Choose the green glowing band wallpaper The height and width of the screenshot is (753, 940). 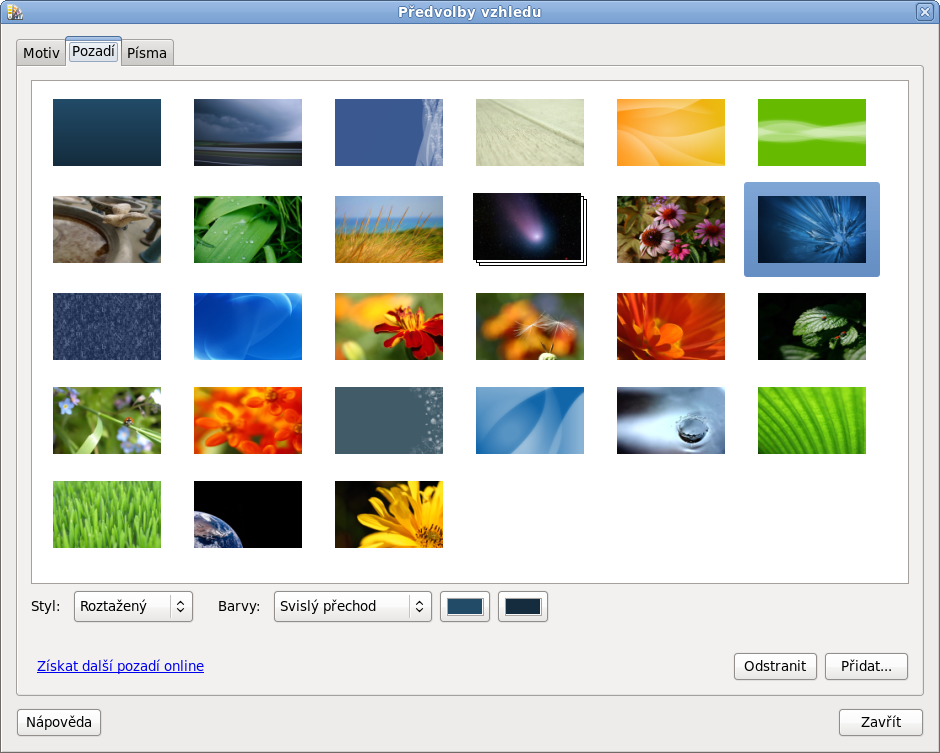[812, 132]
